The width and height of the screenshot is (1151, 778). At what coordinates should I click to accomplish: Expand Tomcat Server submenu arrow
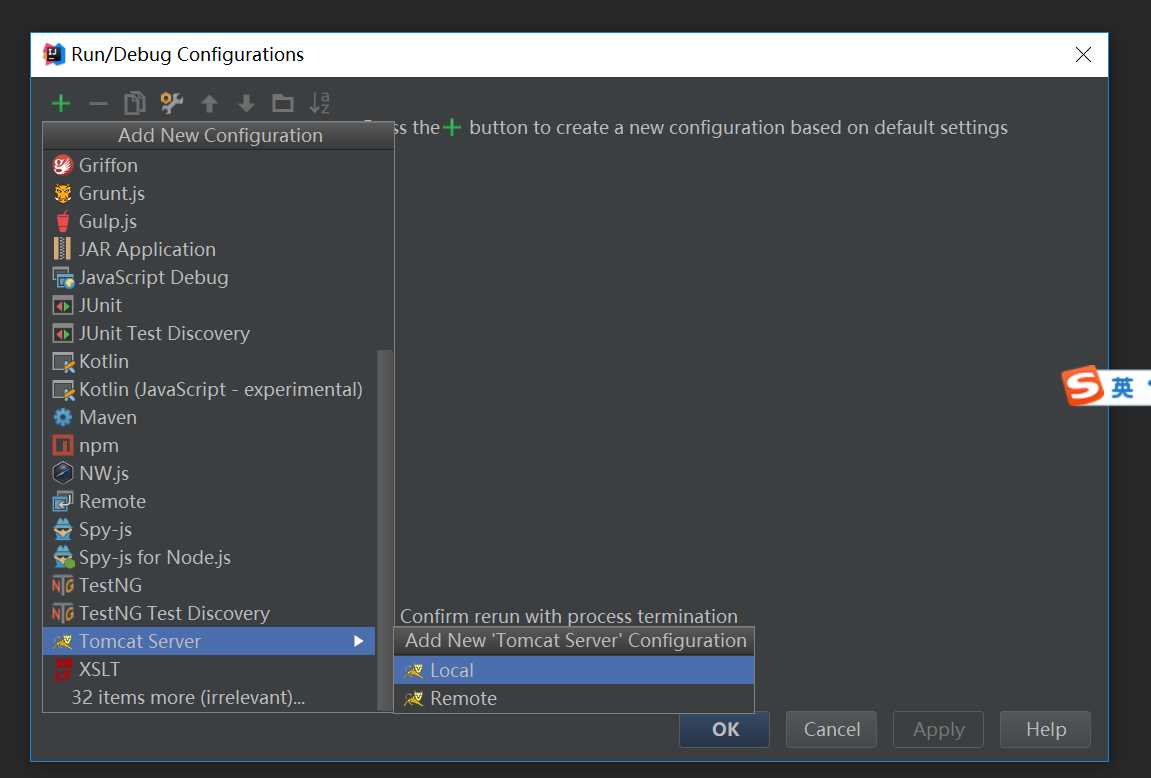click(358, 641)
